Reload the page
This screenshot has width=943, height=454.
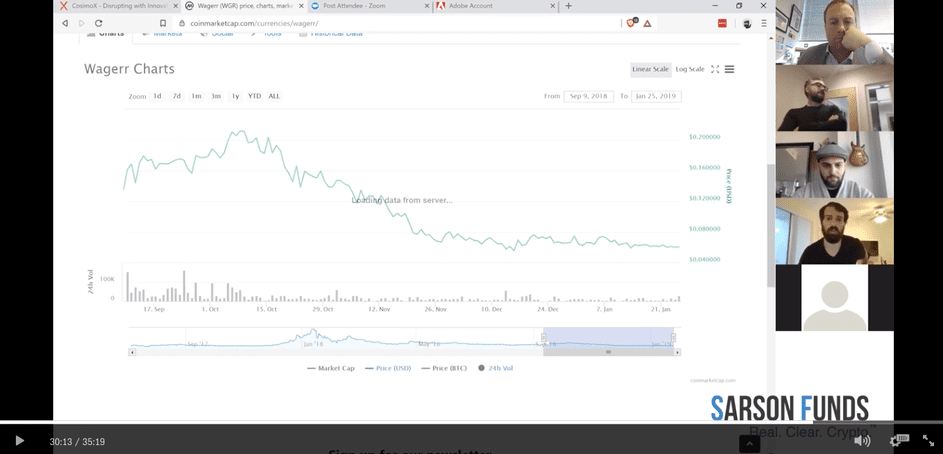99,23
